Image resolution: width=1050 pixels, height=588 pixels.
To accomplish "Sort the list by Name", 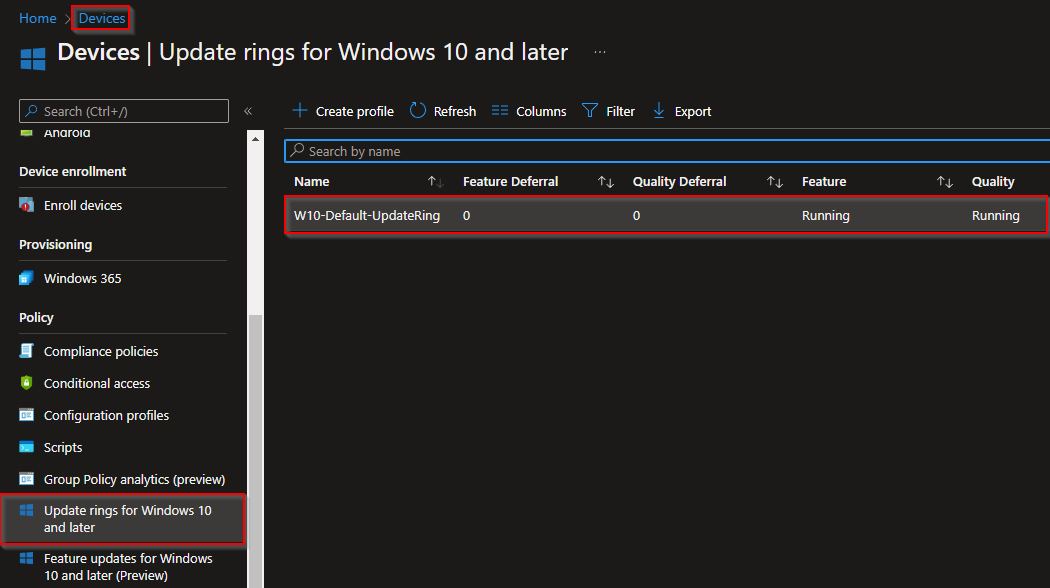I will tap(311, 181).
